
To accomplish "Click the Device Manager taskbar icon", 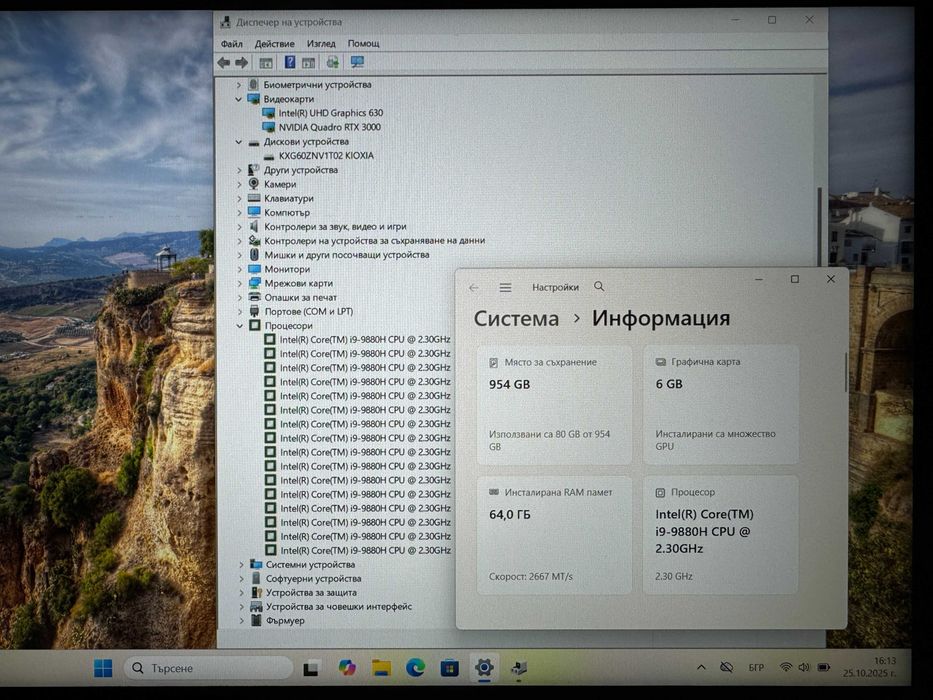I will pyautogui.click(x=519, y=668).
